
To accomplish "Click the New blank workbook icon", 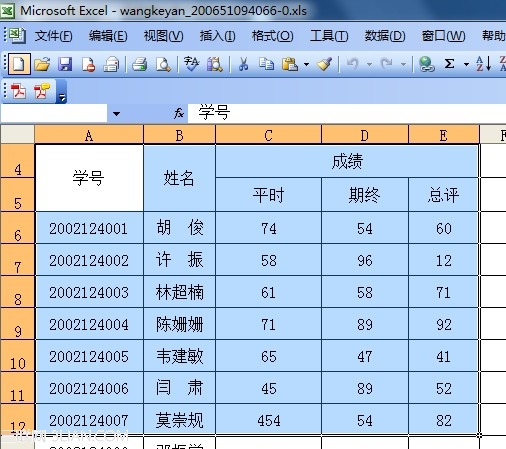I will click(x=19, y=63).
